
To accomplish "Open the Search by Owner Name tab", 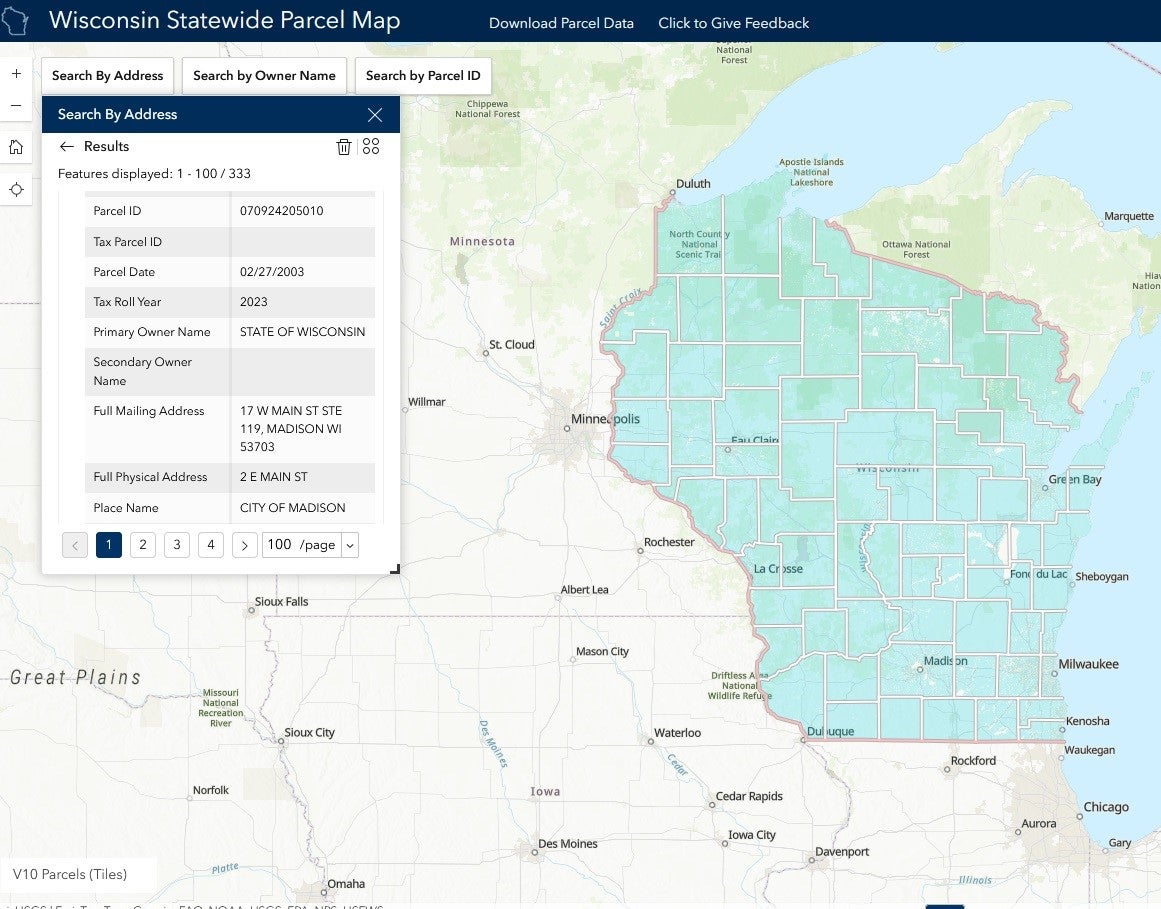I will click(x=264, y=76).
